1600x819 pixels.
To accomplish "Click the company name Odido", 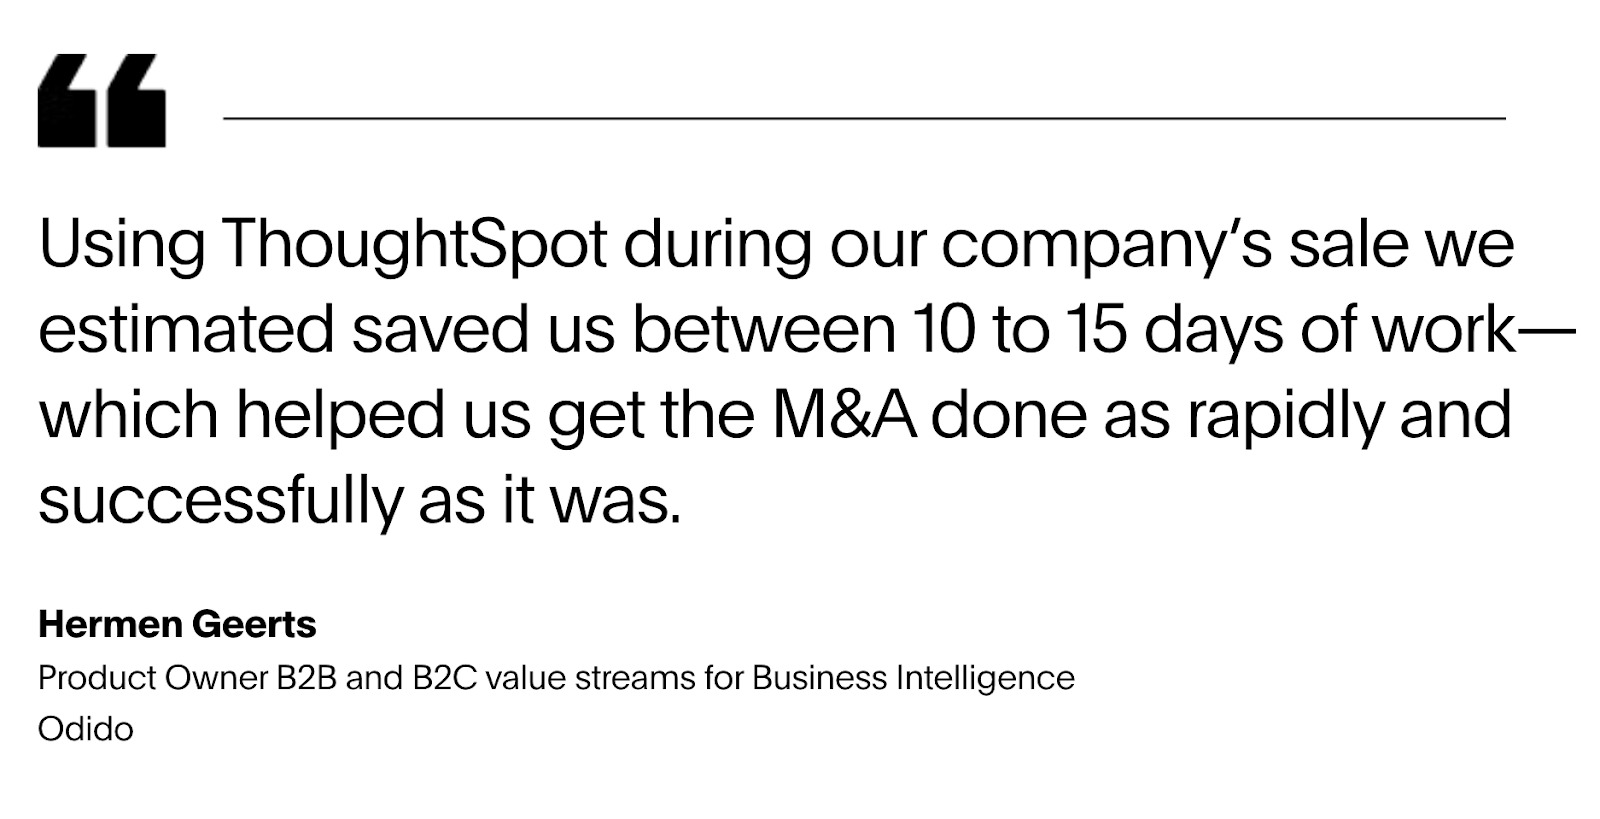I will [x=85, y=729].
